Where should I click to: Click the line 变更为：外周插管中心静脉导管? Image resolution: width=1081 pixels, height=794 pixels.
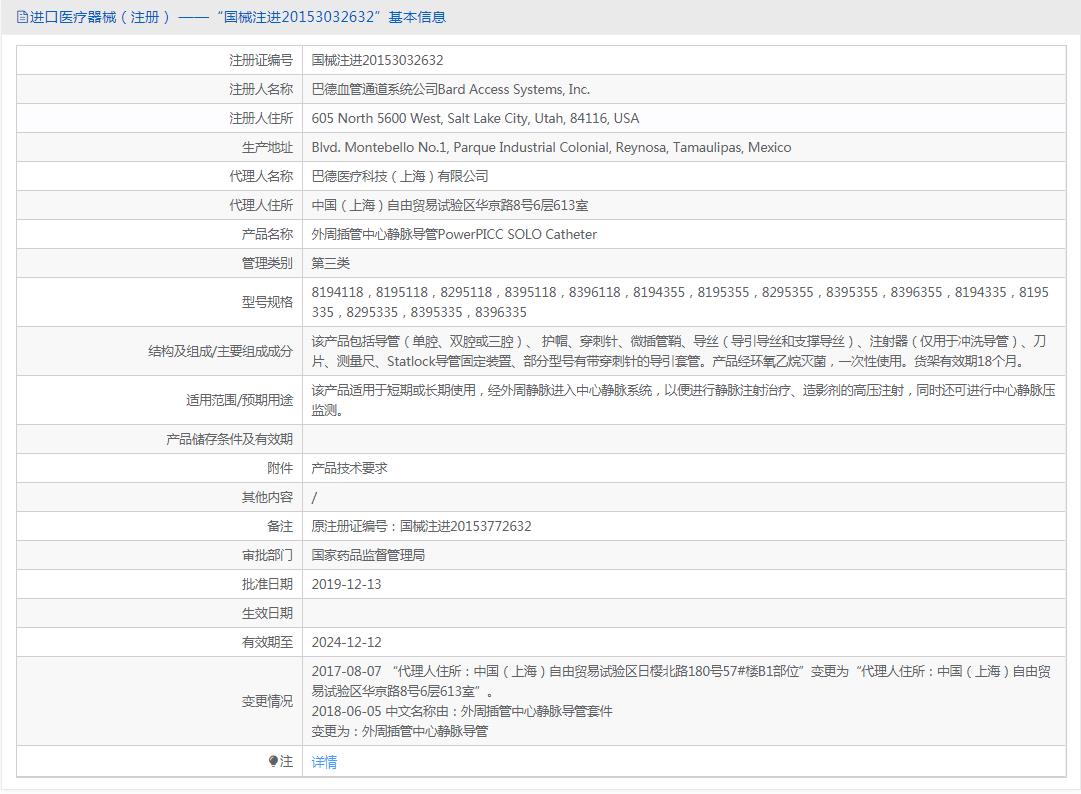[x=400, y=731]
